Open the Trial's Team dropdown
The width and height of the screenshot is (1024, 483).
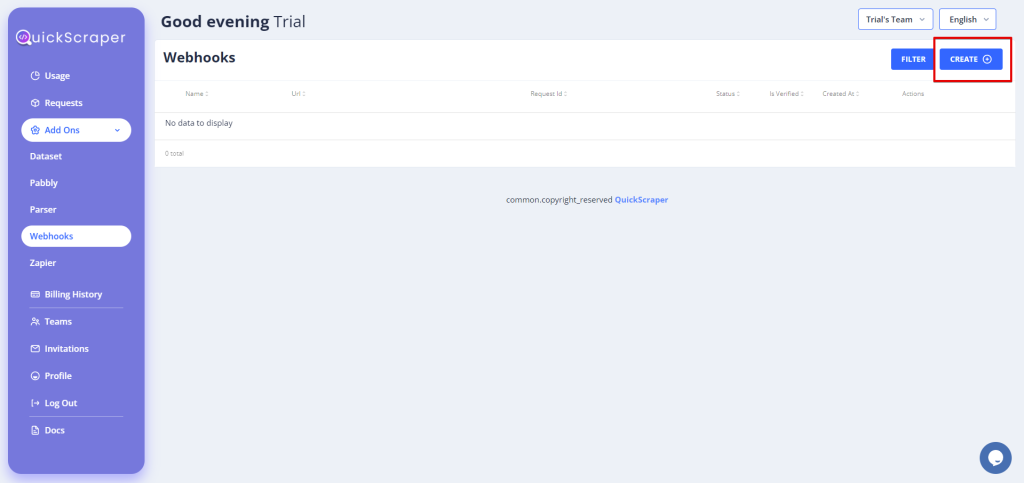coord(894,19)
